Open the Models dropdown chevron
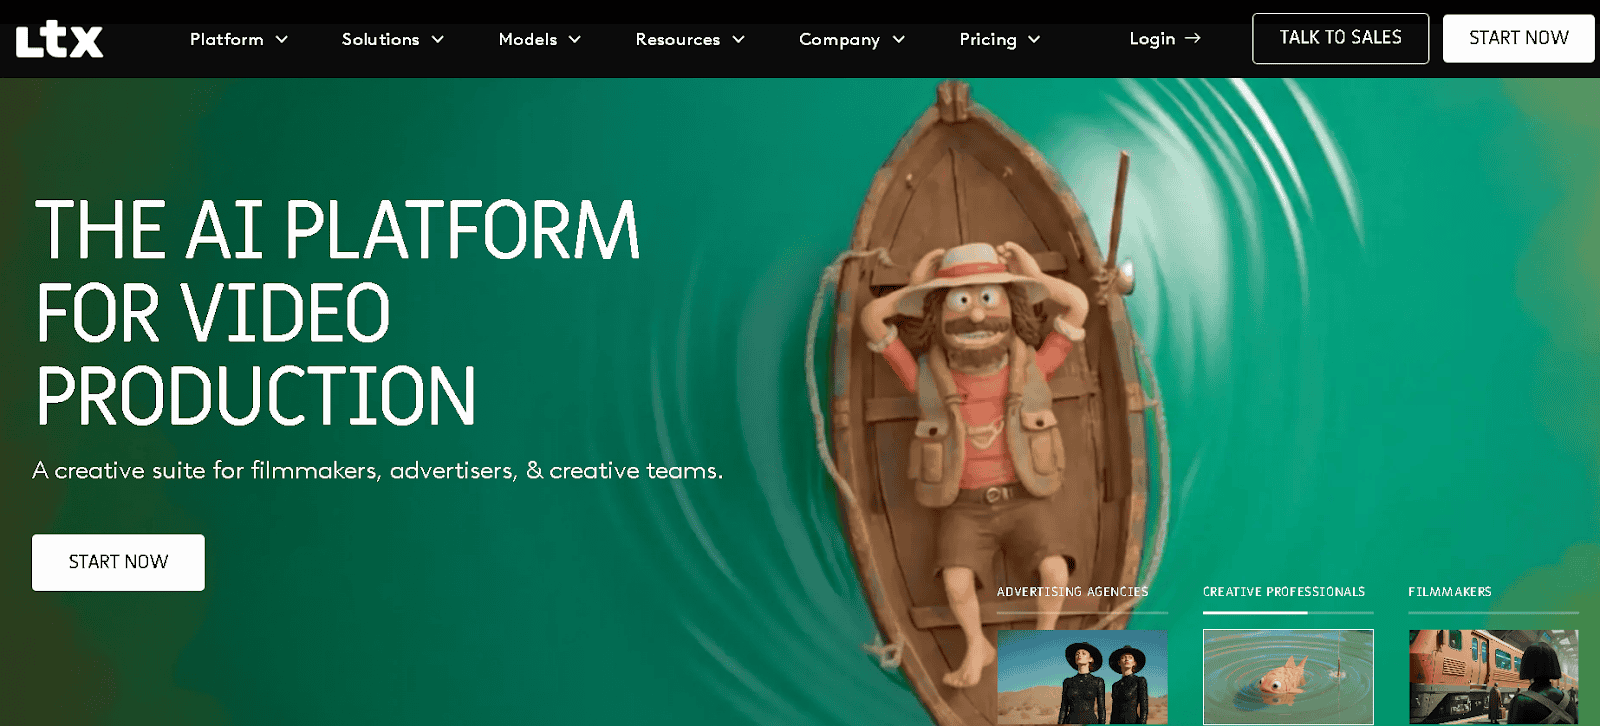The image size is (1600, 726). (x=575, y=39)
